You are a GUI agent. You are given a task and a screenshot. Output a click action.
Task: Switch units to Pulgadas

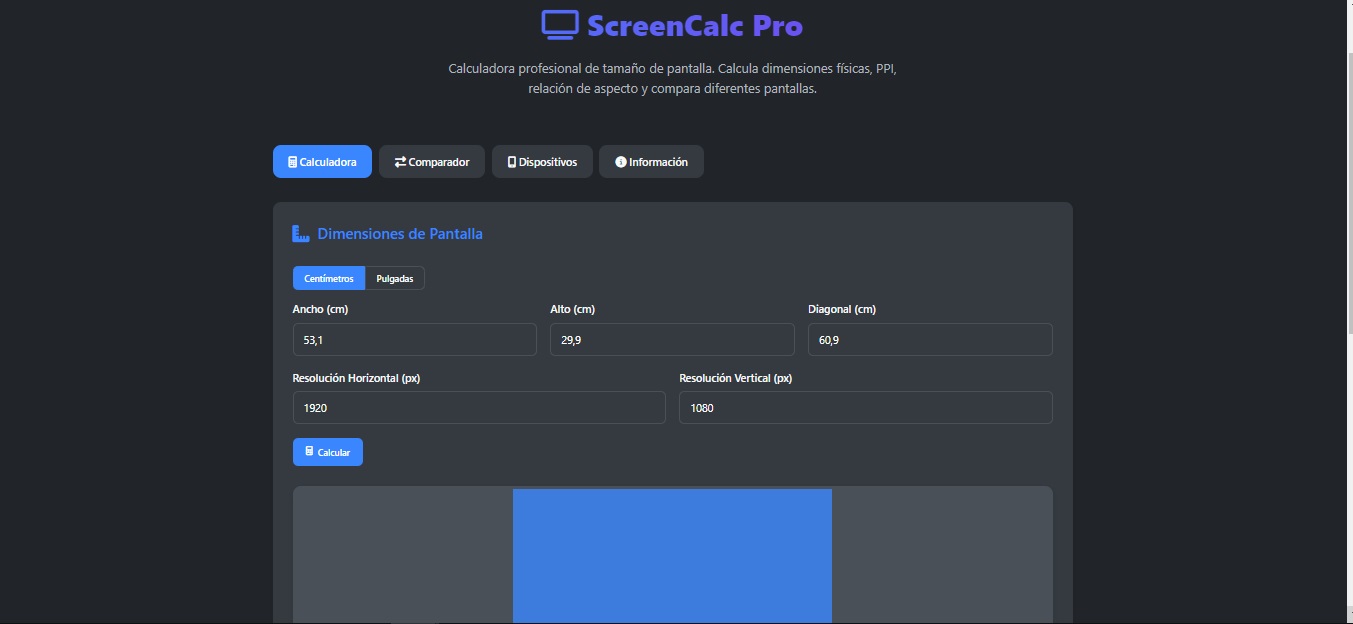point(394,278)
